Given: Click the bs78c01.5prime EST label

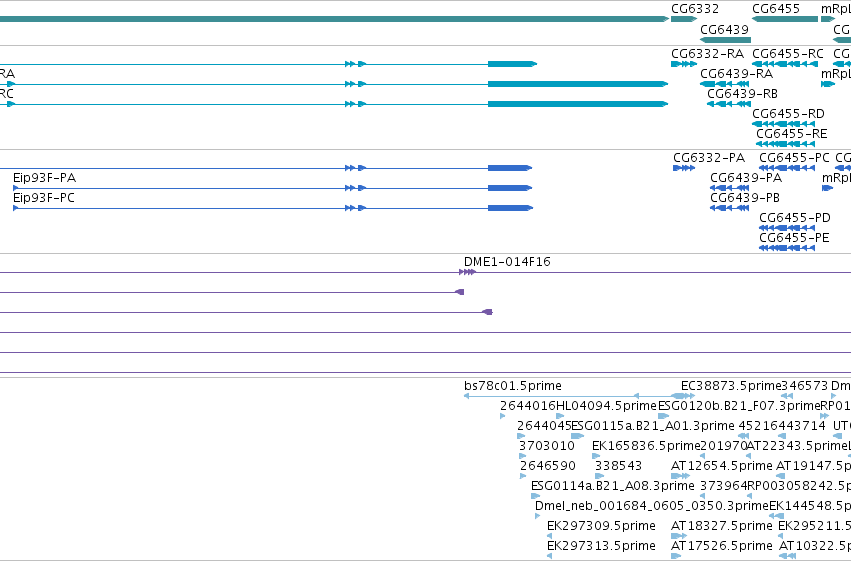Looking at the screenshot, I should point(512,386).
